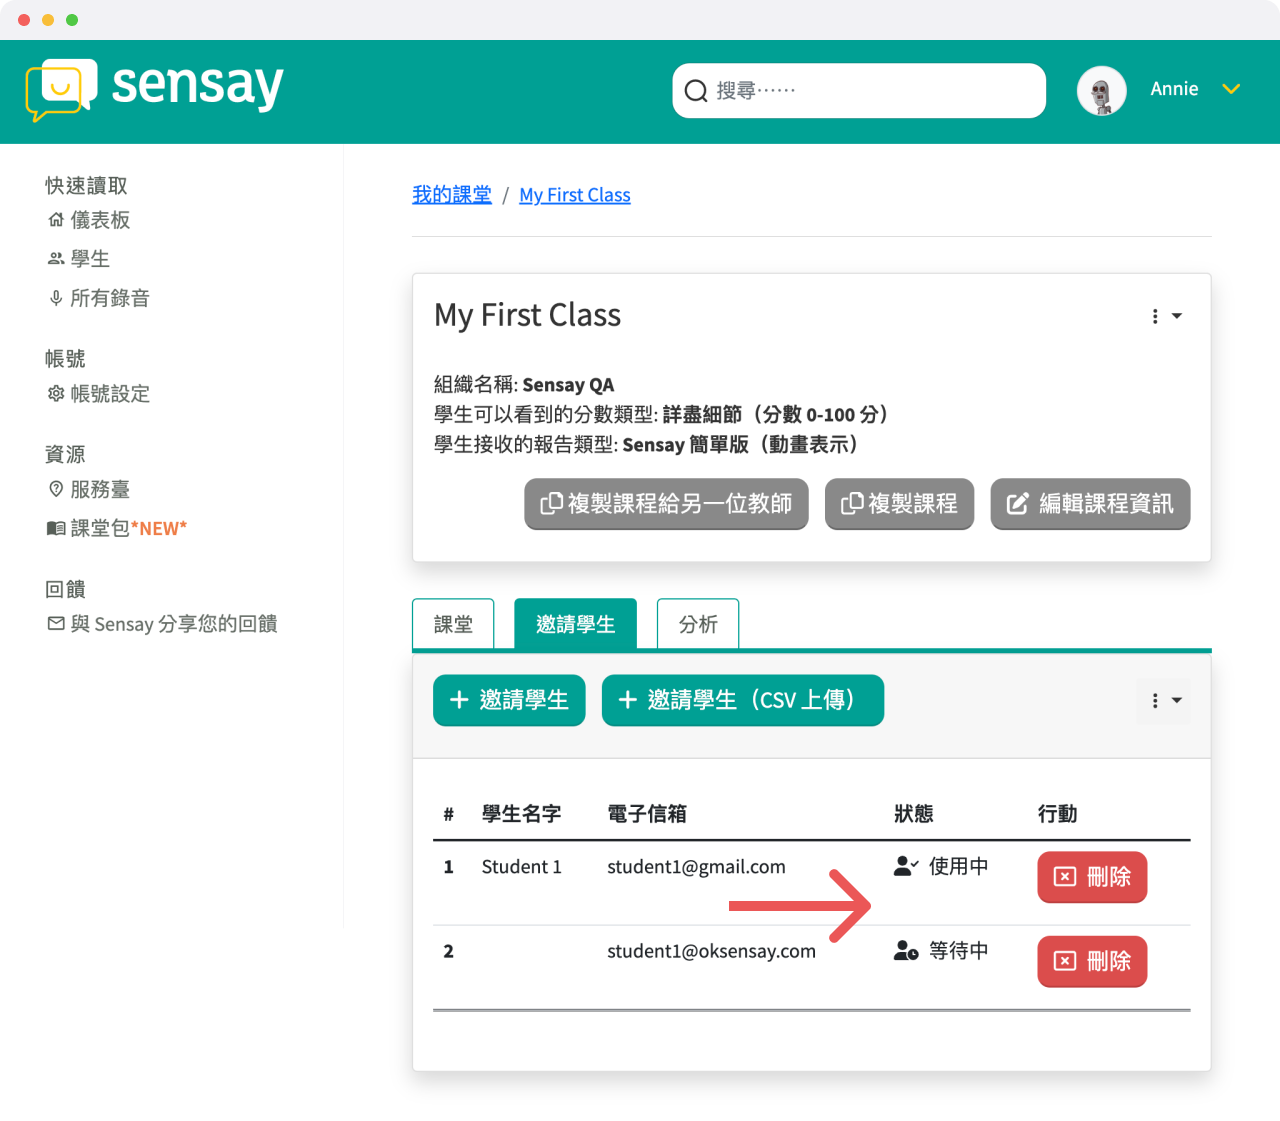Click 邀請學生 (CSV 上傳) button
The image size is (1280, 1121).
(743, 700)
